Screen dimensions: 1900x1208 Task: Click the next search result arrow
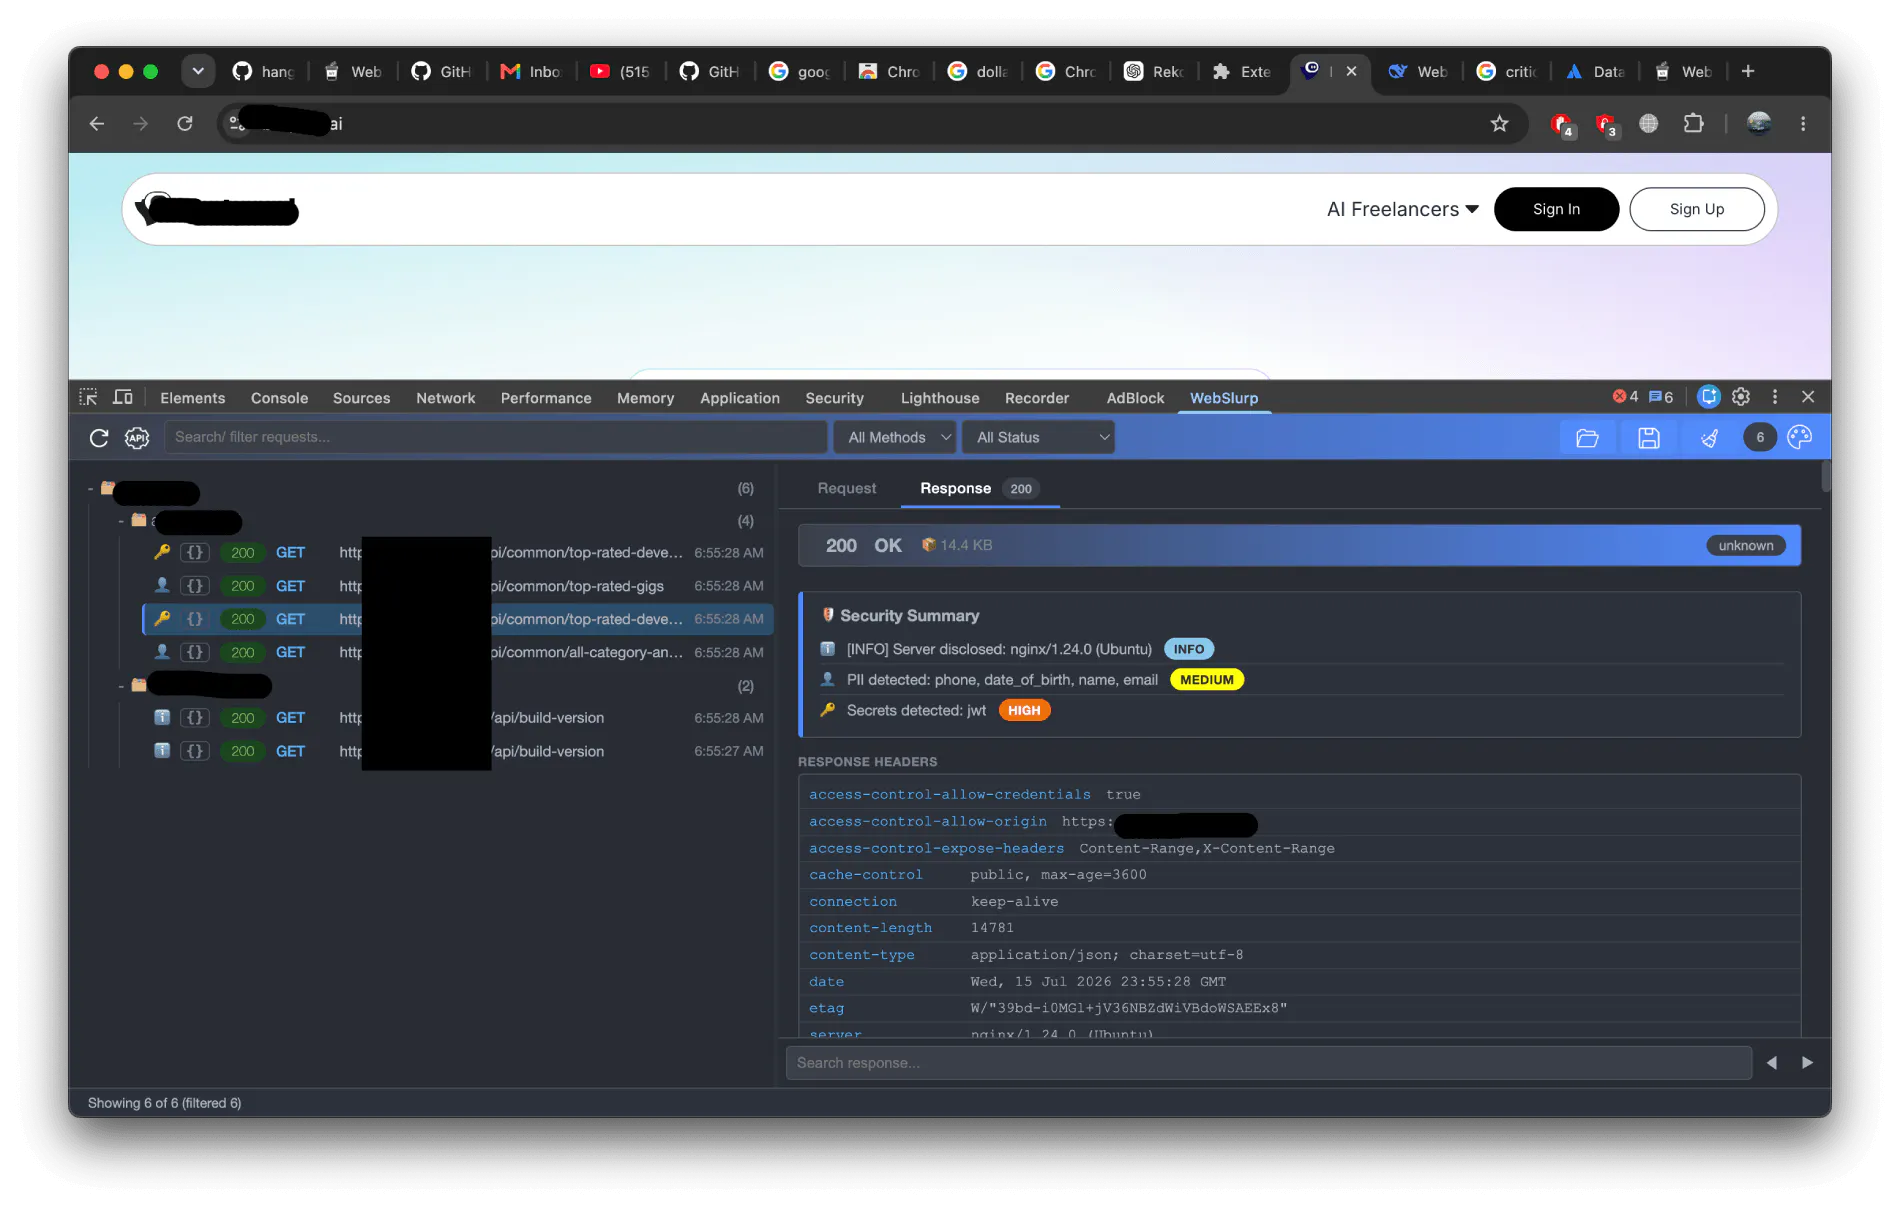point(1807,1063)
